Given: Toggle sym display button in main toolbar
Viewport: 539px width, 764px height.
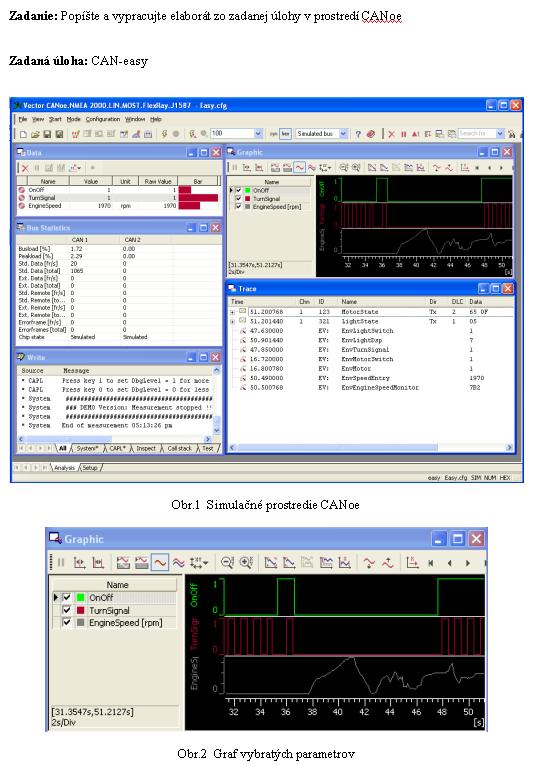Looking at the screenshot, I should 274,134.
